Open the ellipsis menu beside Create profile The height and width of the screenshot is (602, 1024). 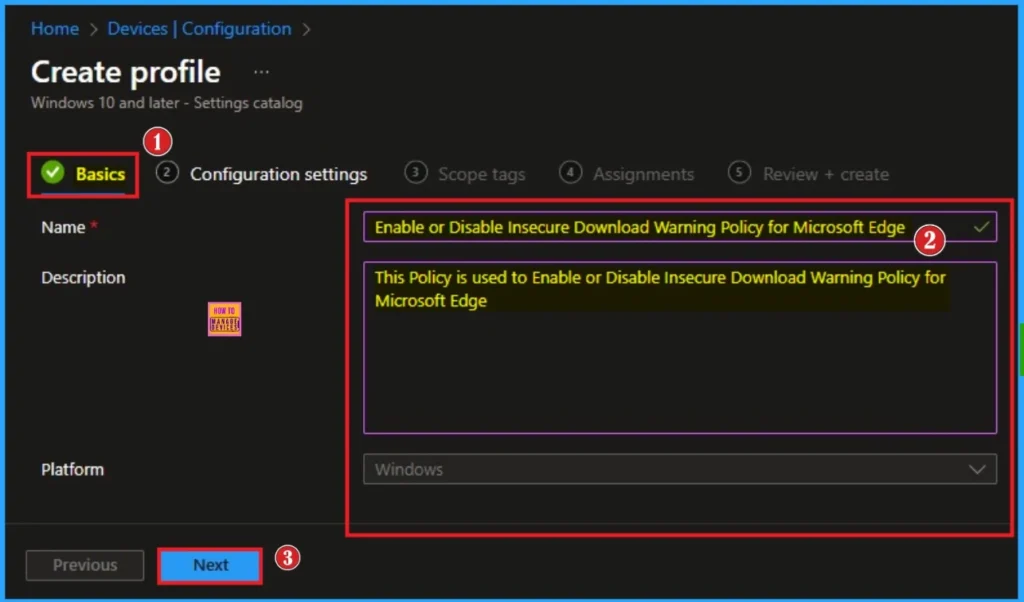click(261, 72)
